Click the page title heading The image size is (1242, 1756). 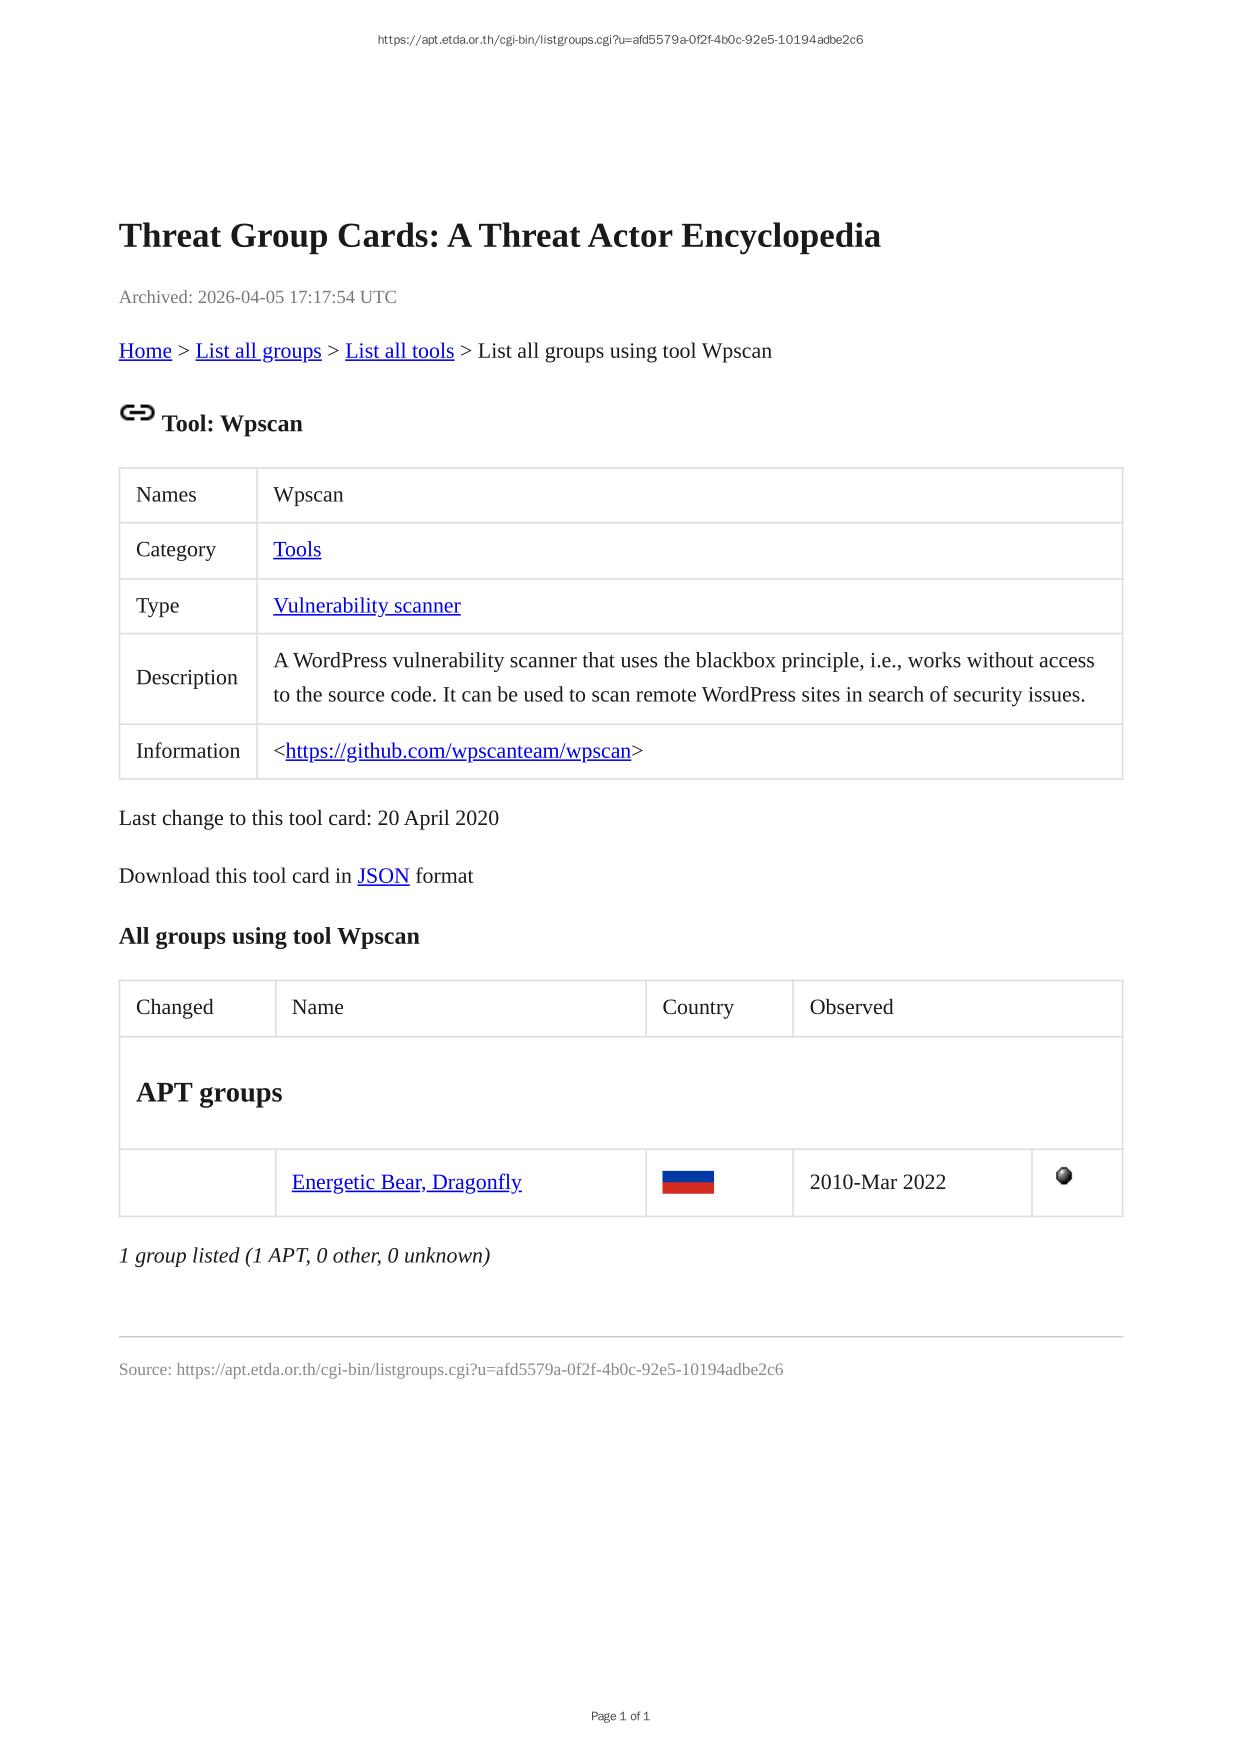pos(500,236)
